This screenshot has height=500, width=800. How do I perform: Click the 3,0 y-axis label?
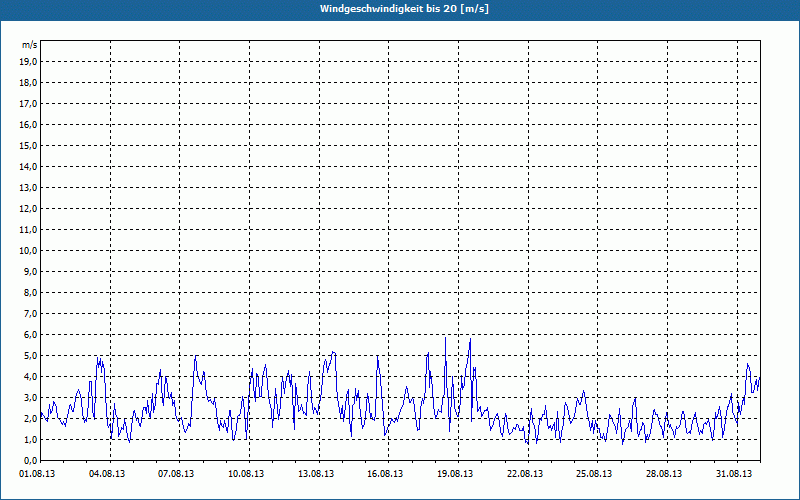[30, 397]
